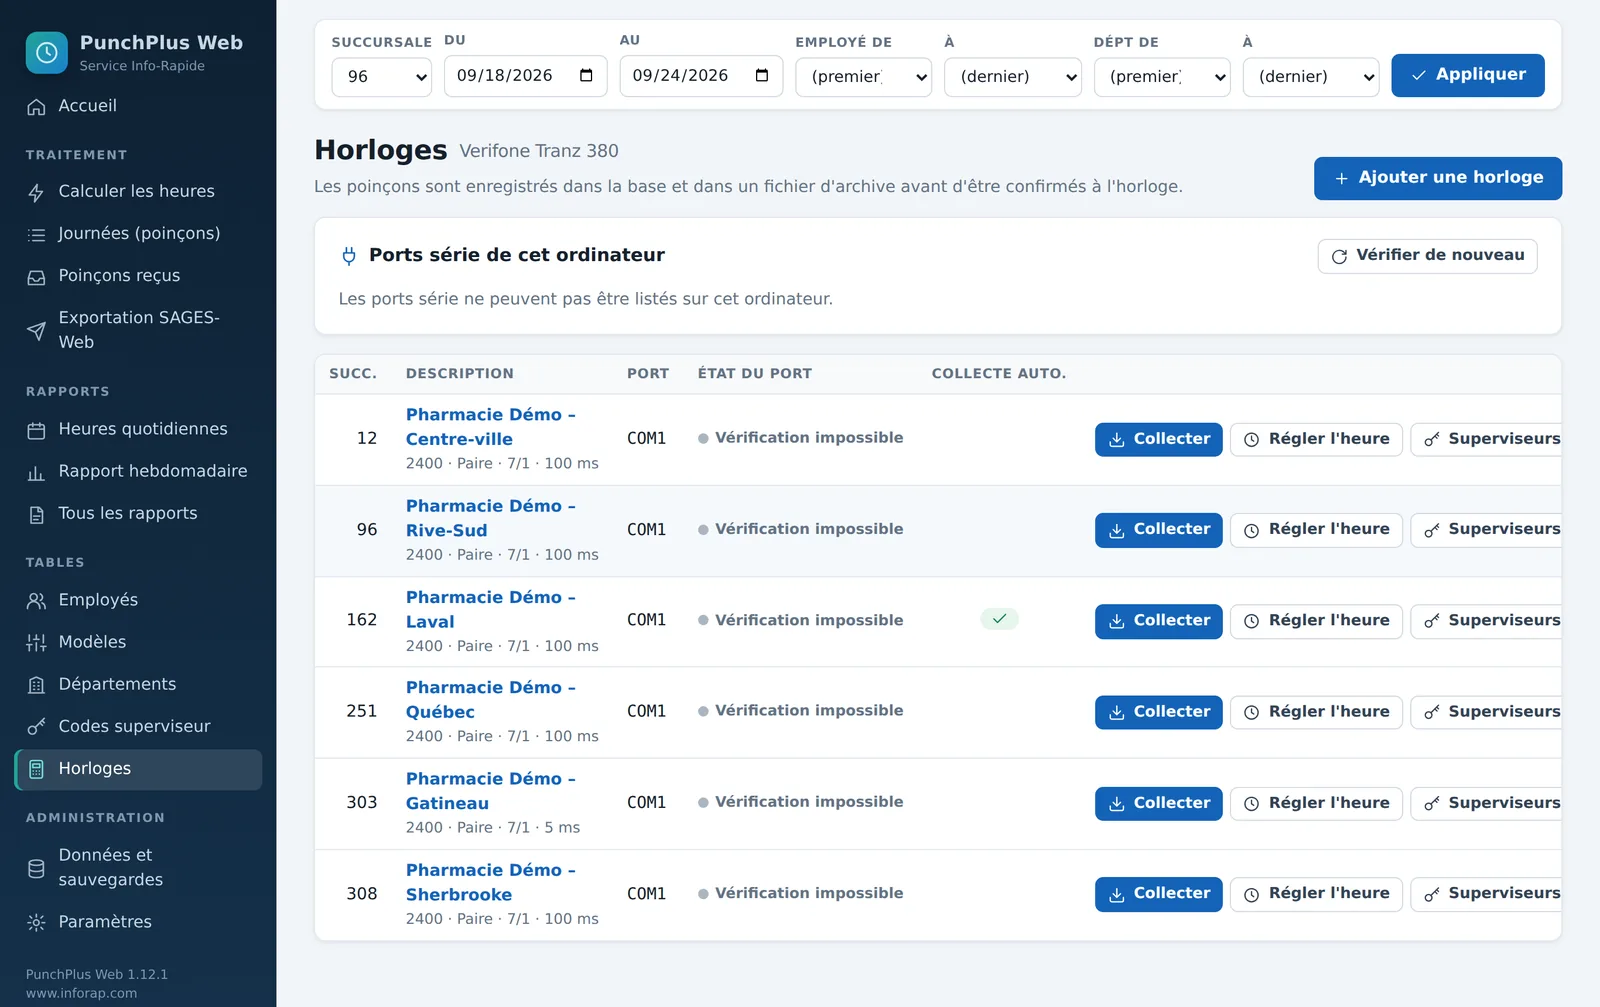Click the bar chart icon beside Rapport hebdomadaire
Viewport: 1600px width, 1007px height.
[x=36, y=472]
